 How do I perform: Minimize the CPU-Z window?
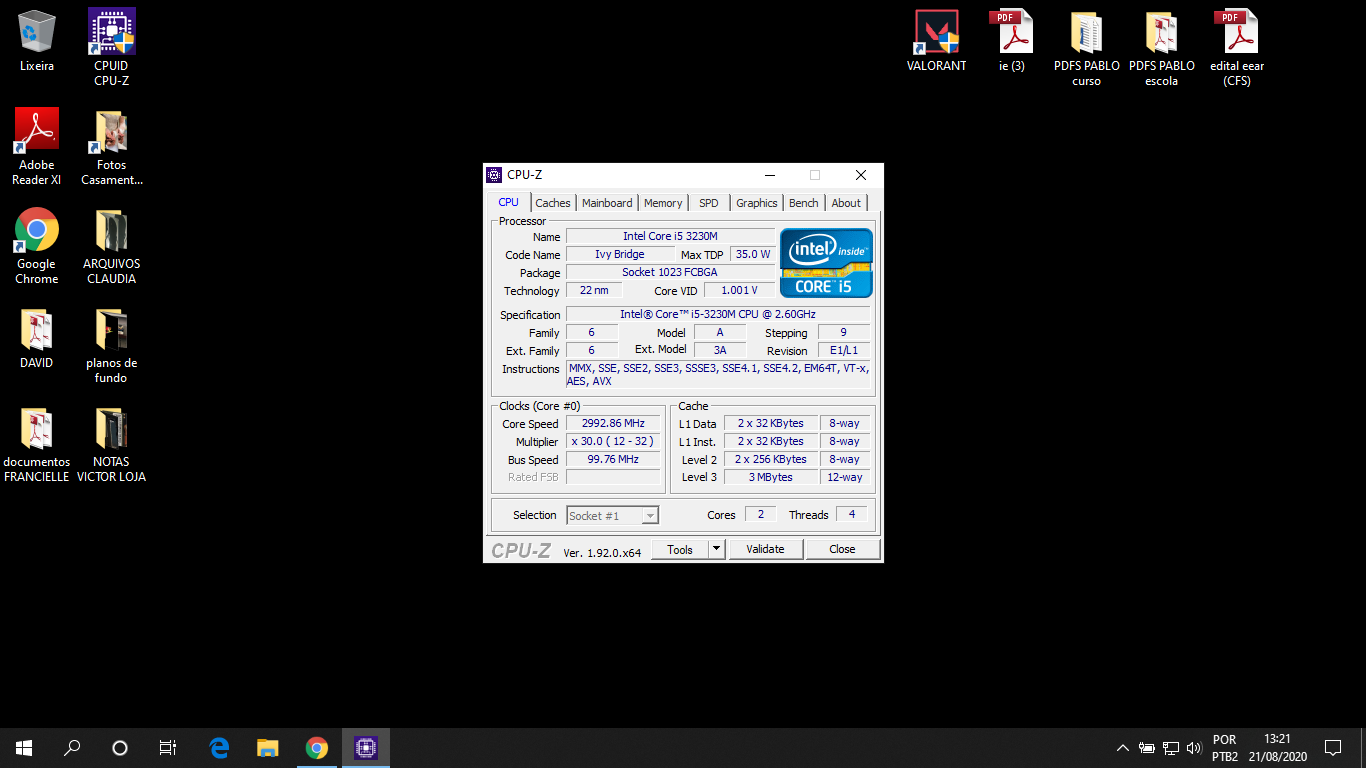(769, 175)
